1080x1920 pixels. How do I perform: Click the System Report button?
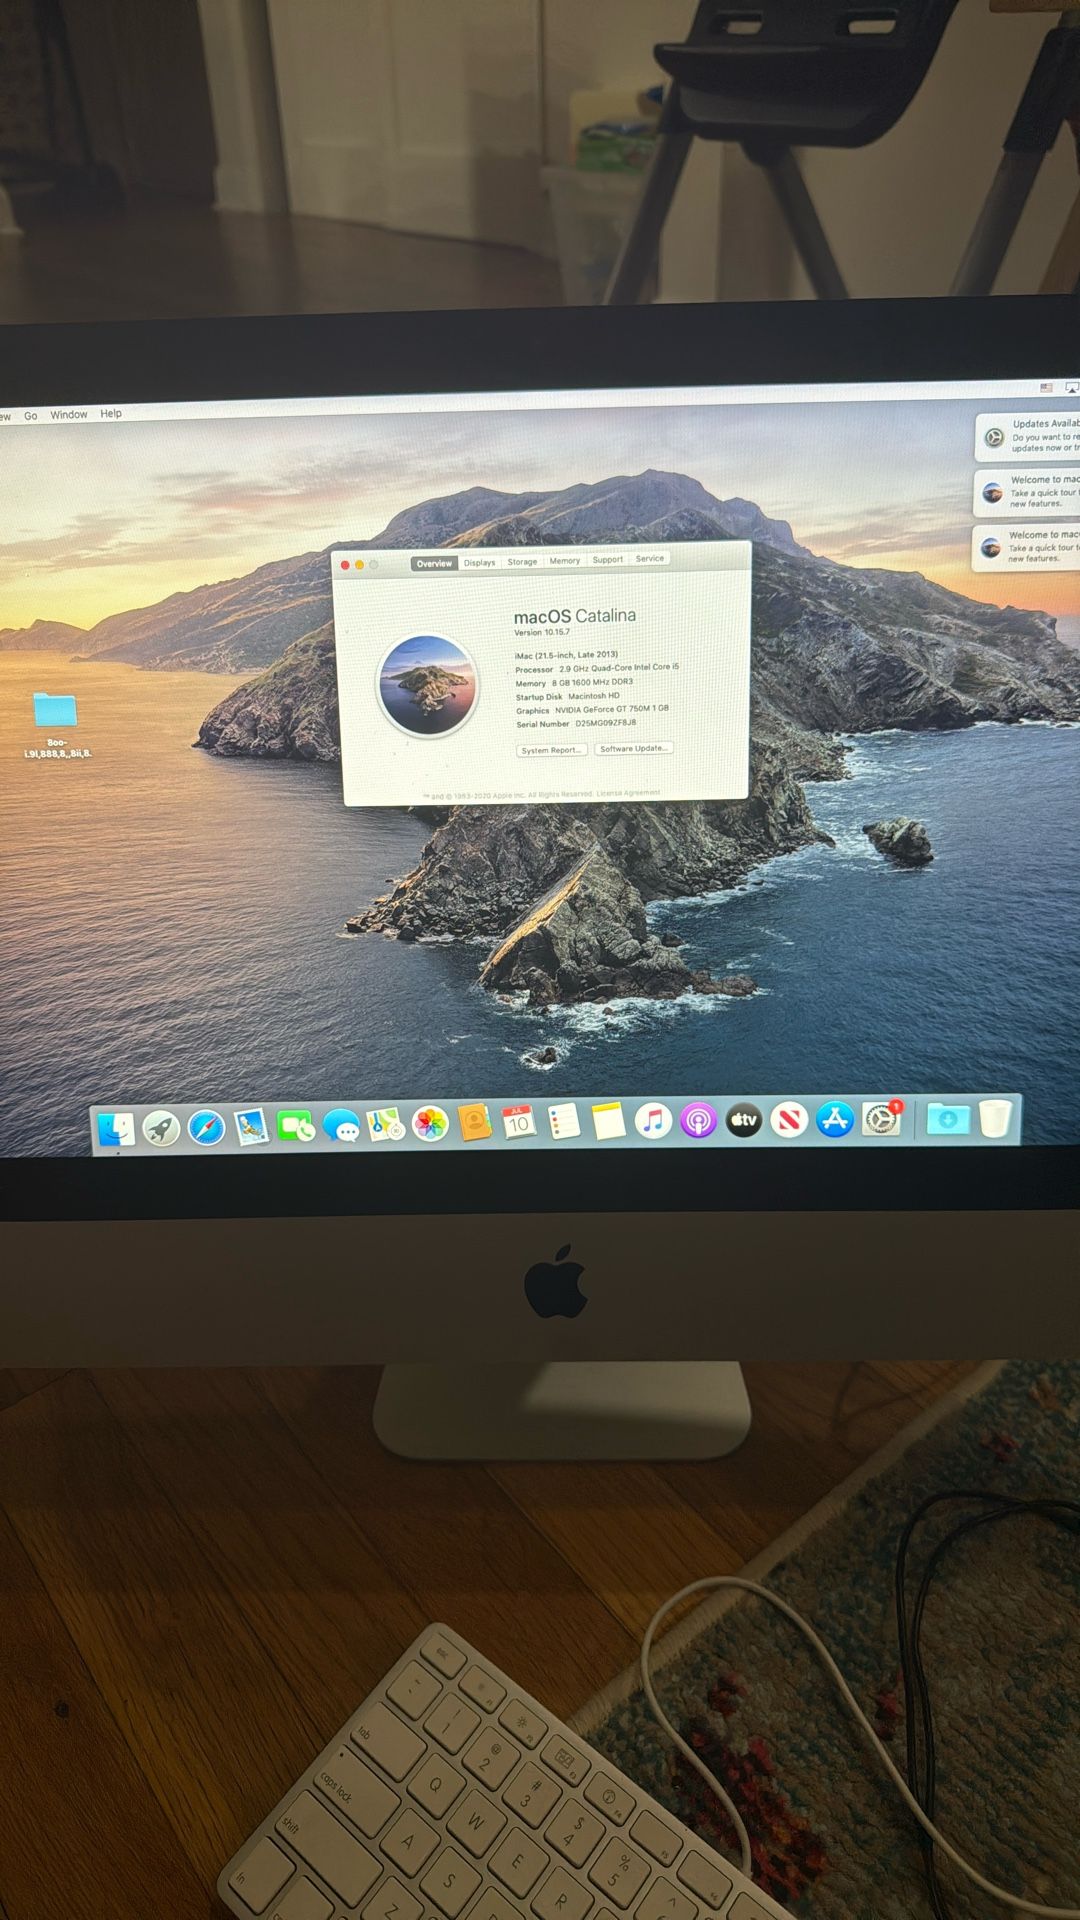pos(551,750)
